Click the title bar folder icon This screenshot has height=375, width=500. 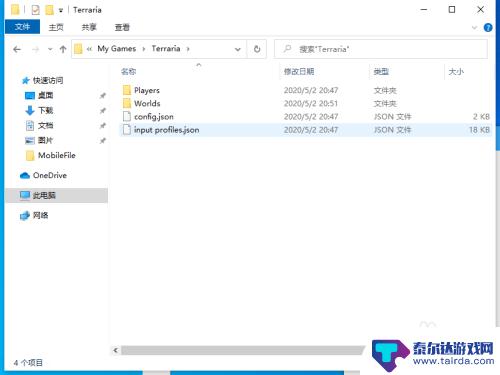coord(15,10)
